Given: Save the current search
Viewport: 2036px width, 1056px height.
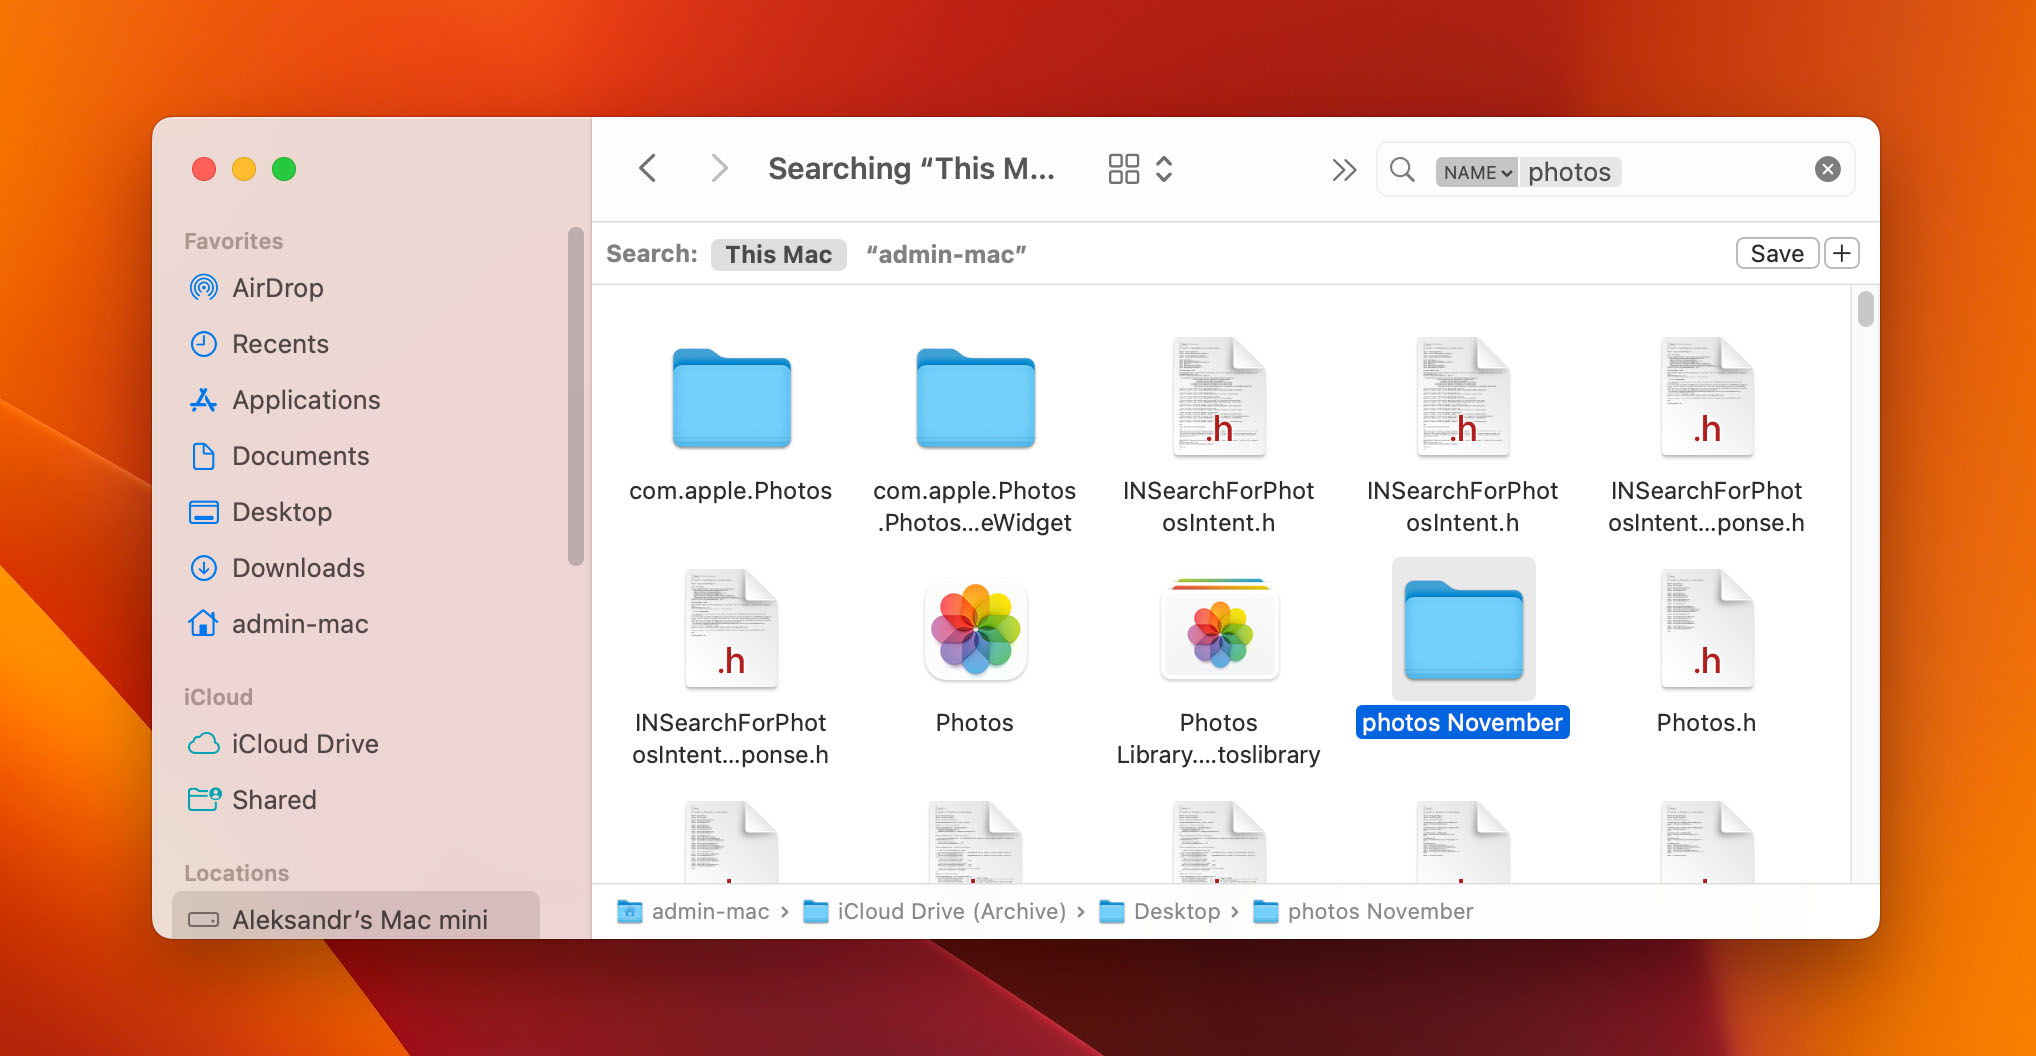Looking at the screenshot, I should tap(1777, 253).
